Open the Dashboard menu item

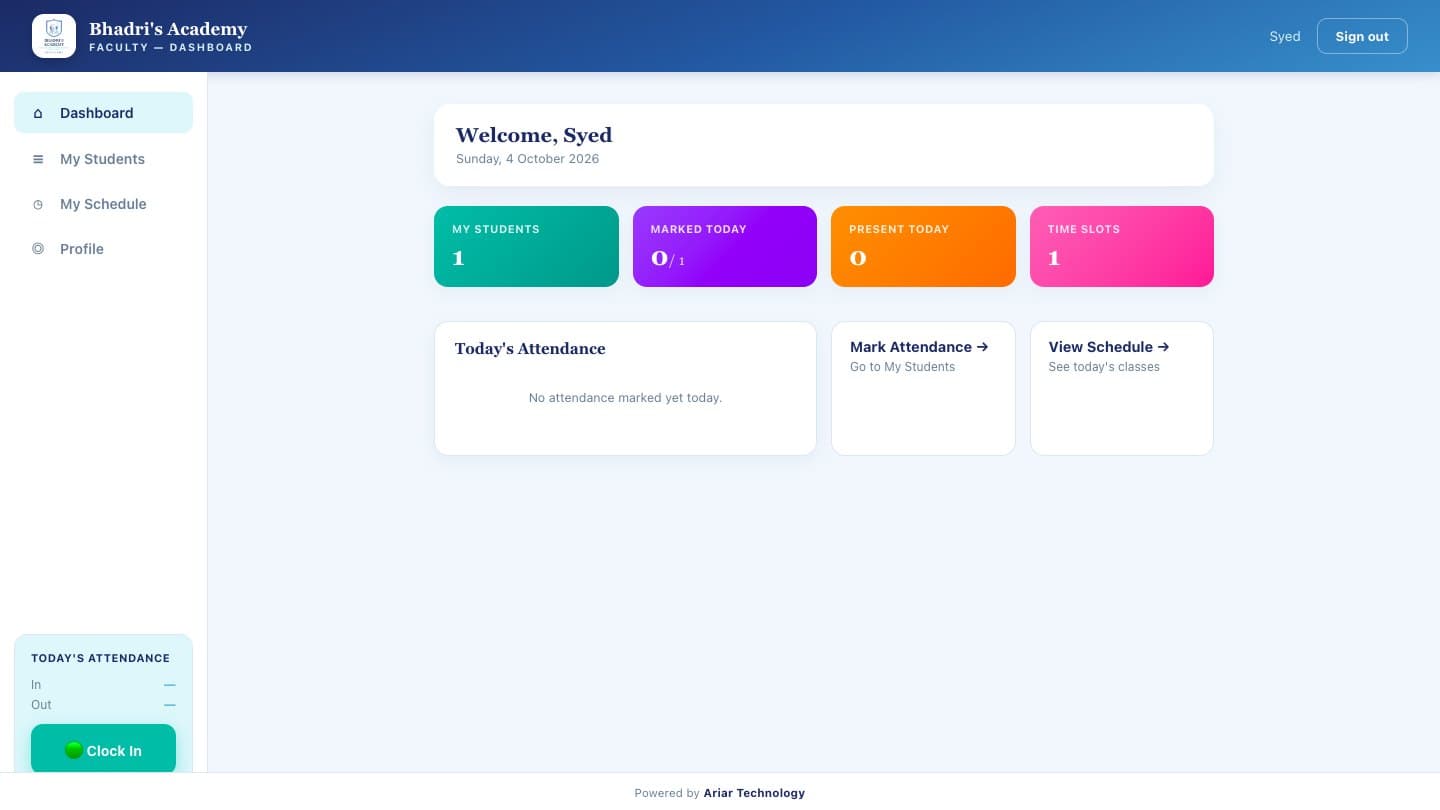103,113
